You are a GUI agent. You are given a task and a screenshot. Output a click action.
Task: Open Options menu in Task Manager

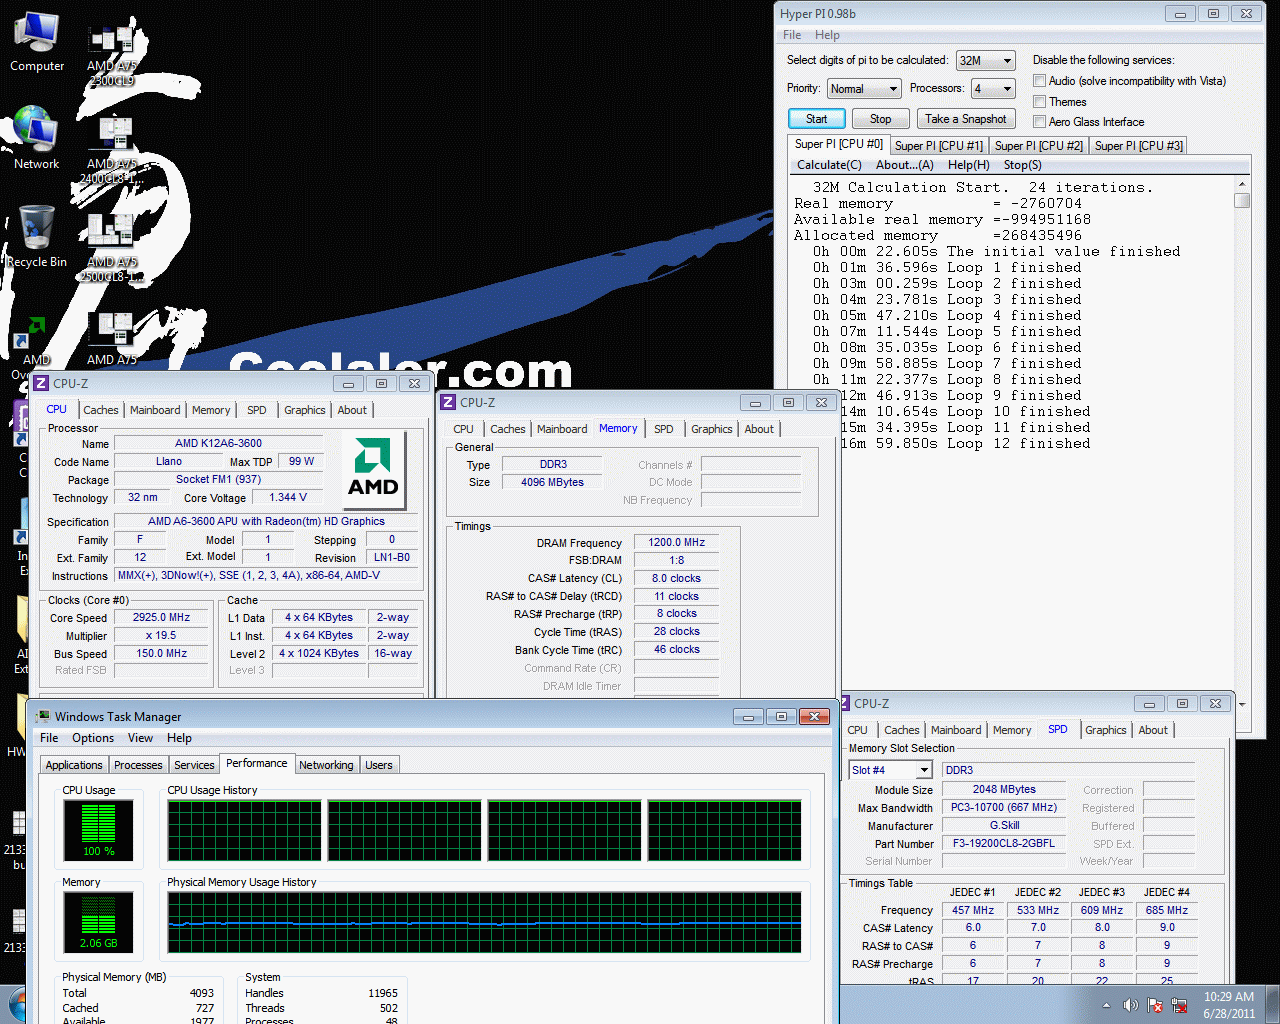[93, 738]
